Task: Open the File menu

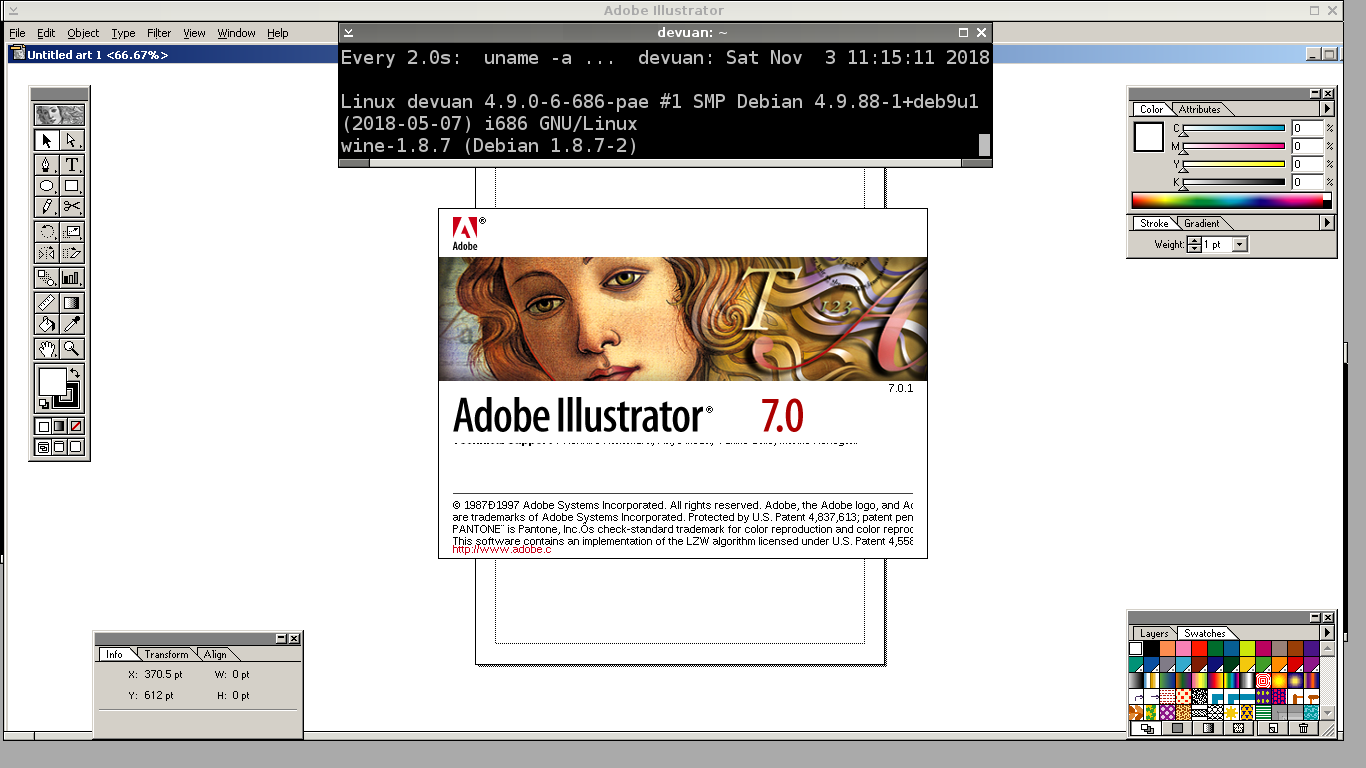Action: pyautogui.click(x=17, y=33)
